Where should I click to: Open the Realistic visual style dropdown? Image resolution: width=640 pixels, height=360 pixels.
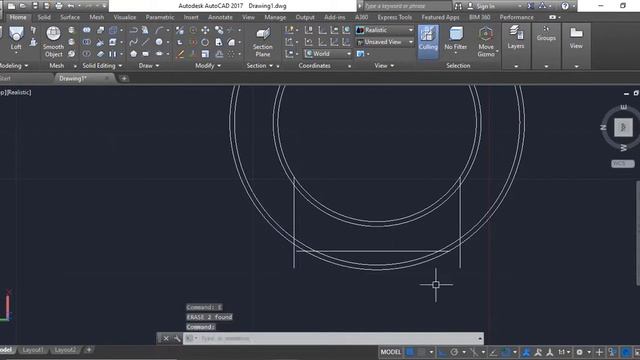(x=384, y=30)
